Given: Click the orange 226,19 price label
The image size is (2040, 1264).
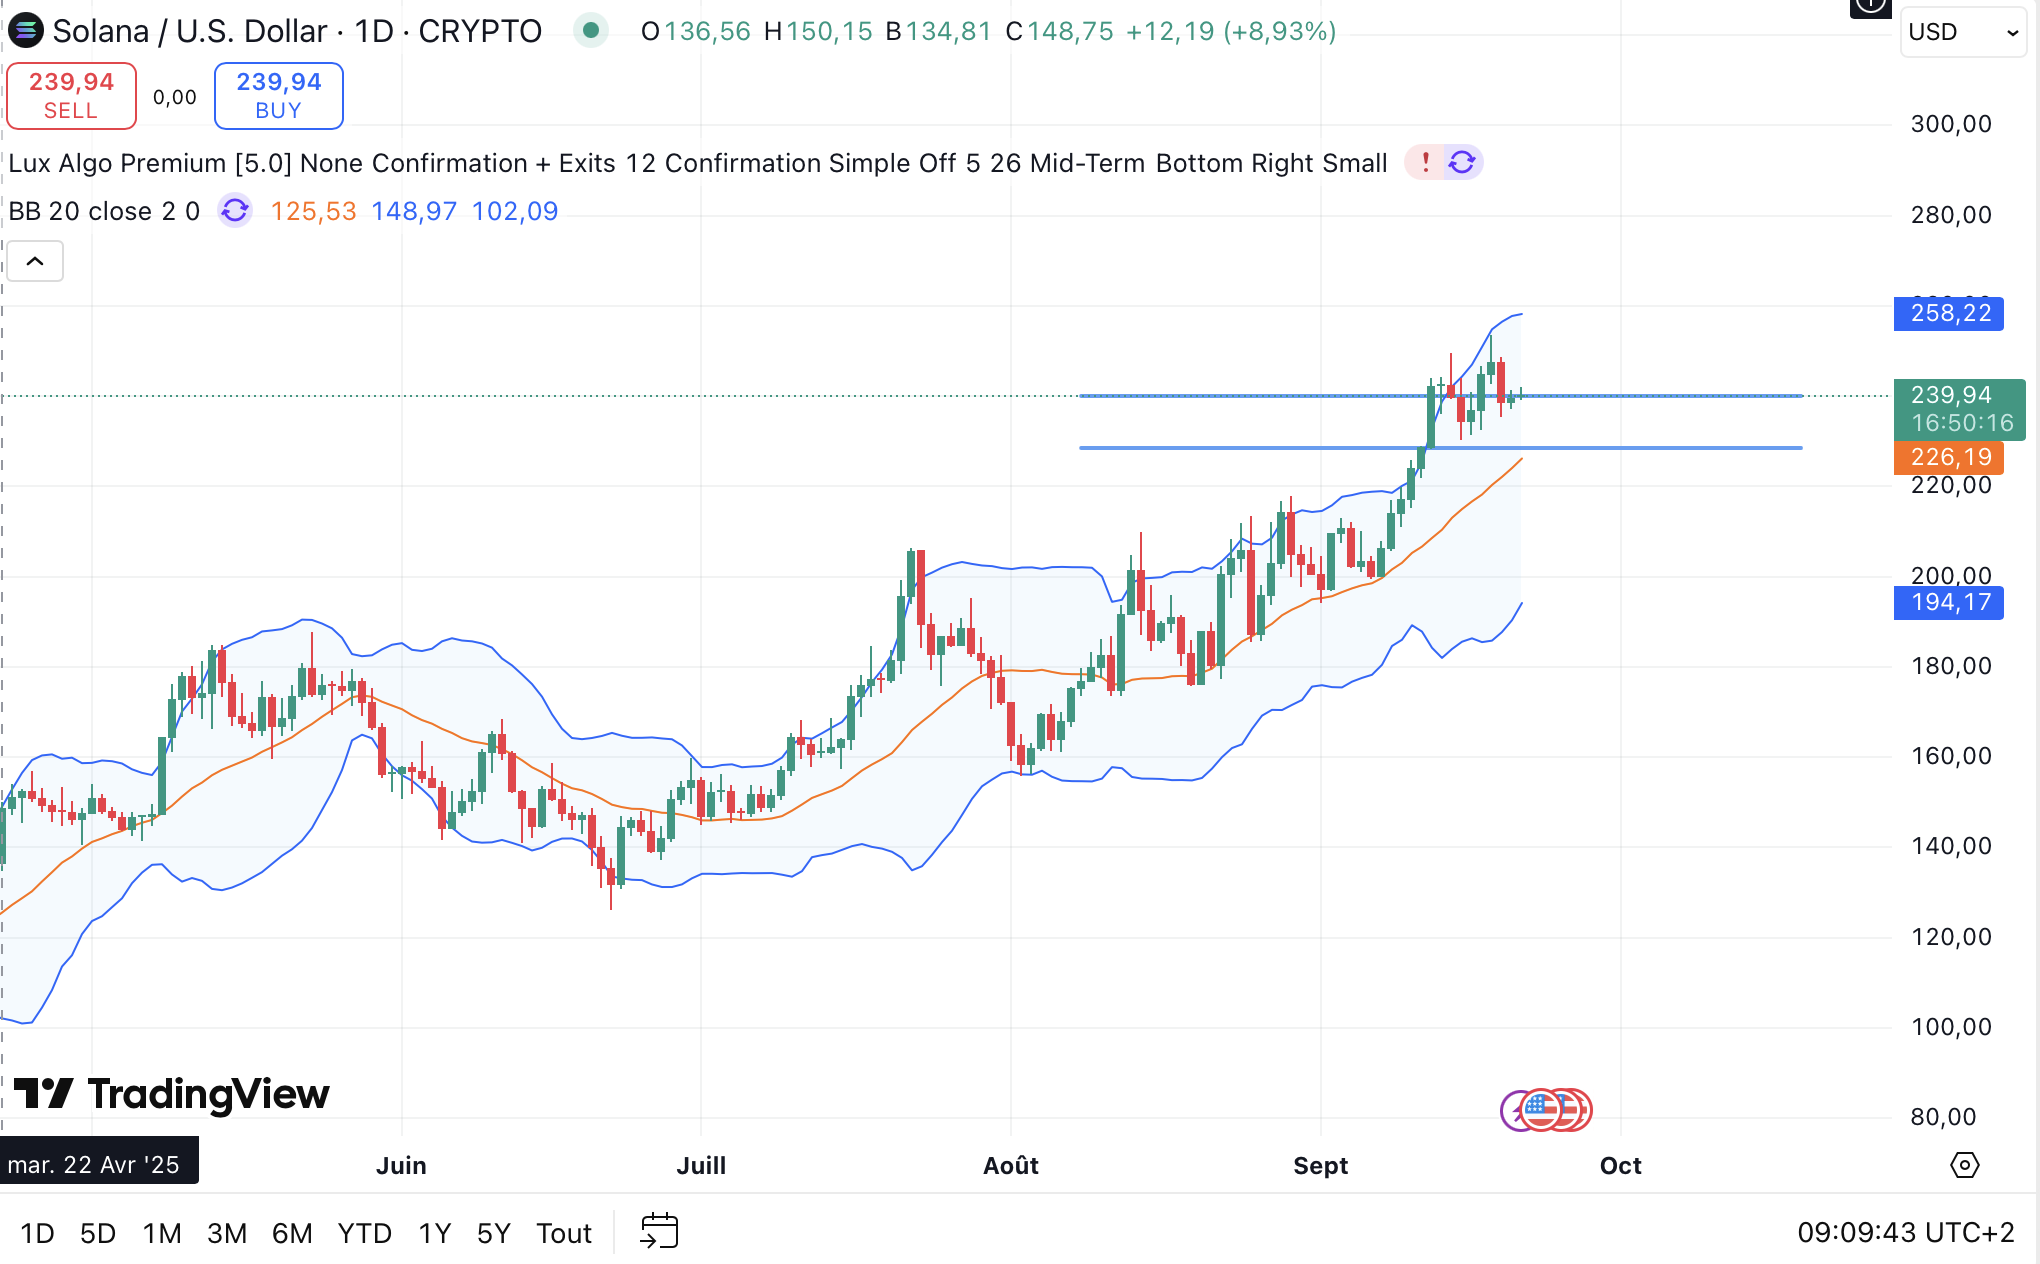Looking at the screenshot, I should pyautogui.click(x=1948, y=457).
